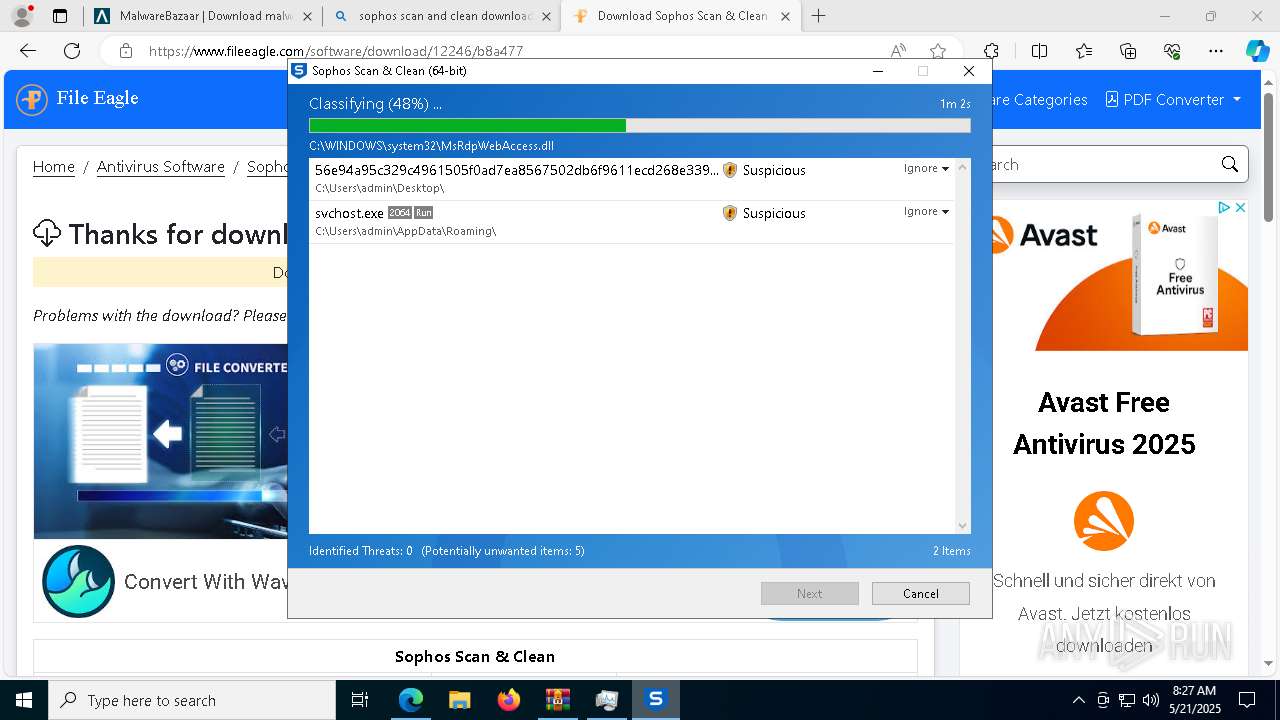Go back in Edge browser
This screenshot has height=720, width=1280.
tap(28, 51)
